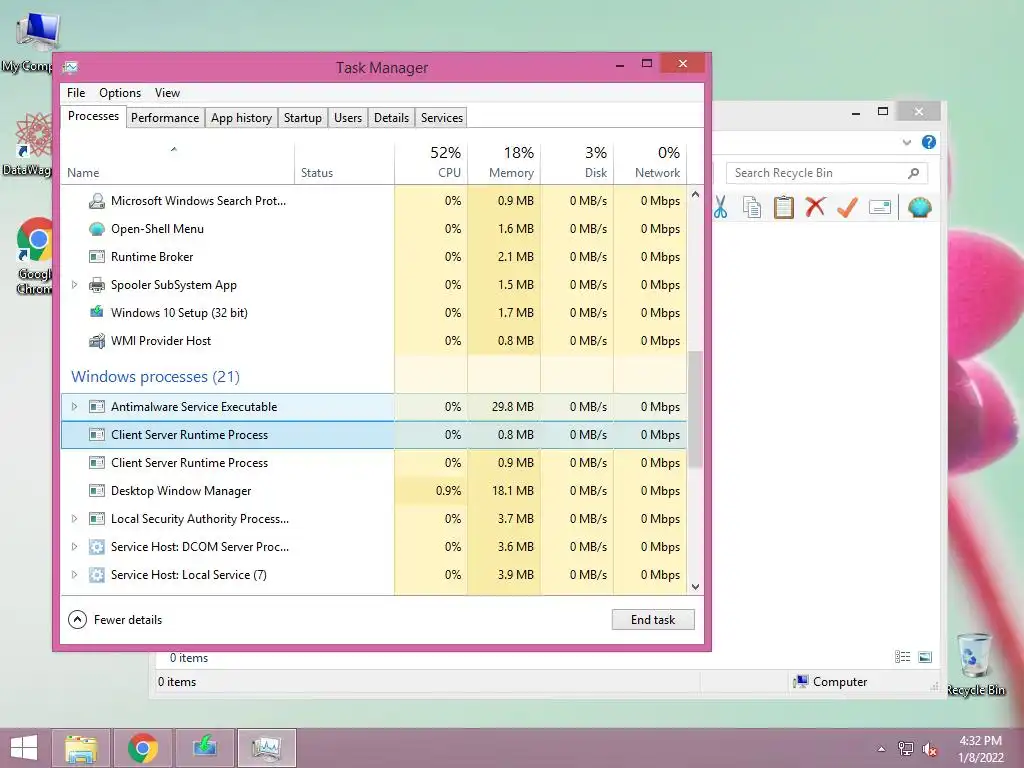Click the network tray icon

coord(906,749)
